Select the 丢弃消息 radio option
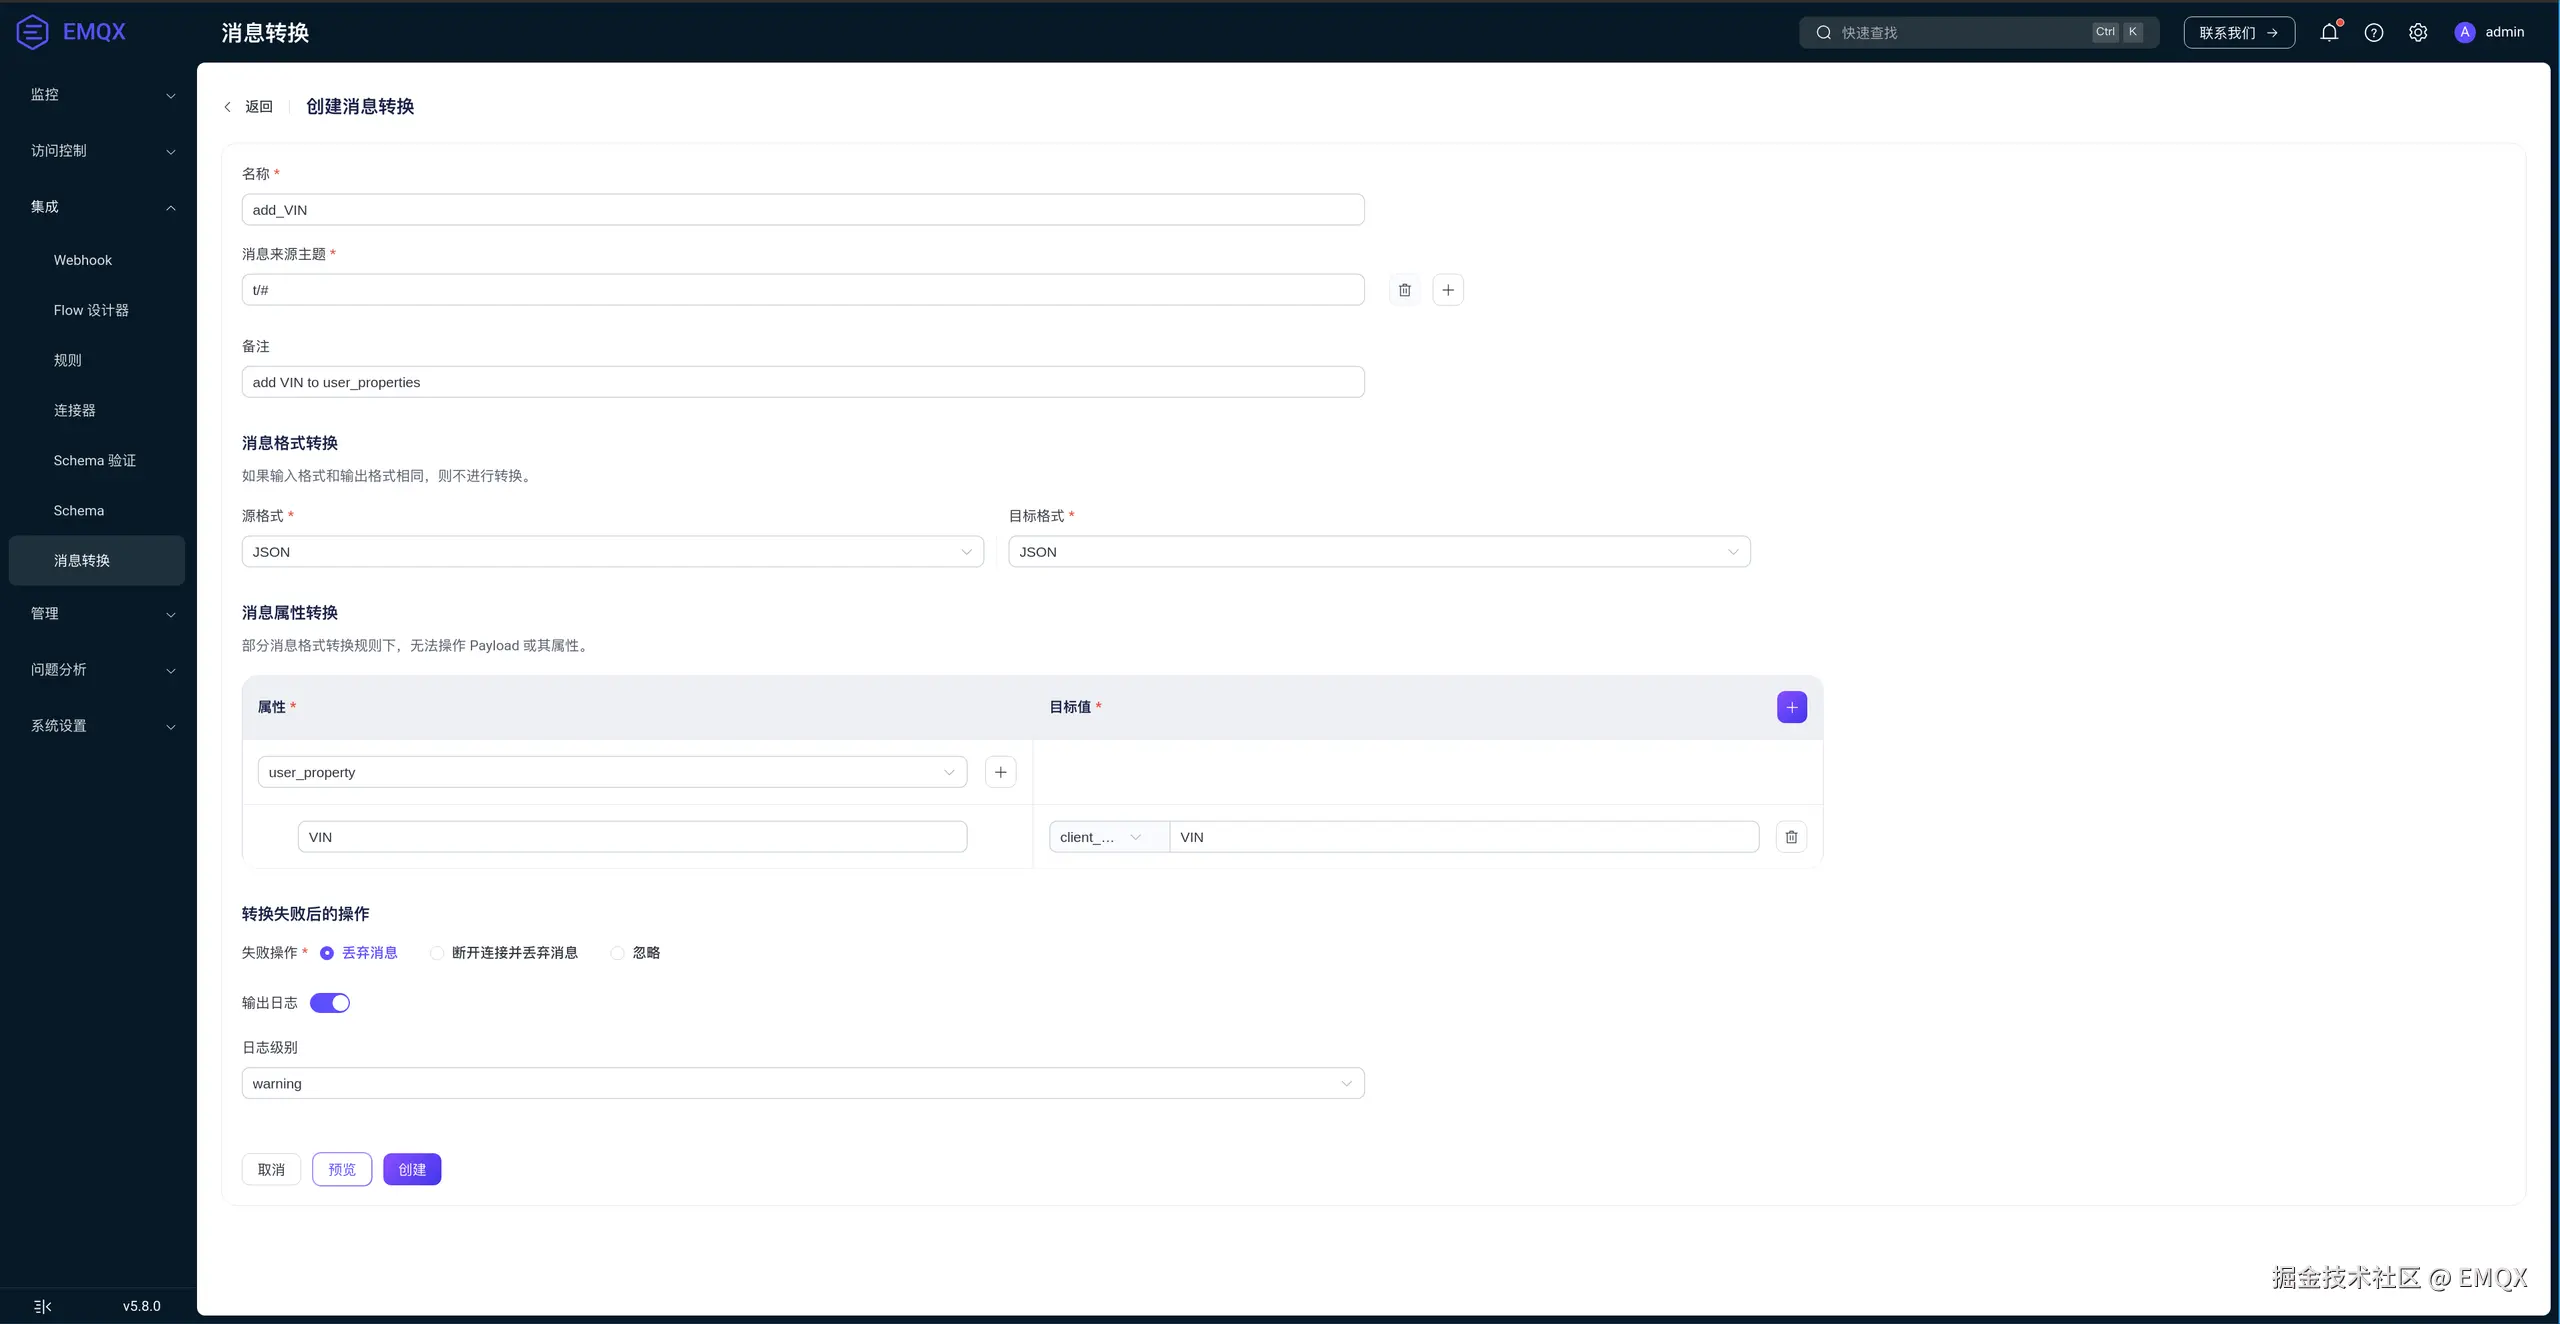Screen dimensions: 2560x1324 pos(327,953)
